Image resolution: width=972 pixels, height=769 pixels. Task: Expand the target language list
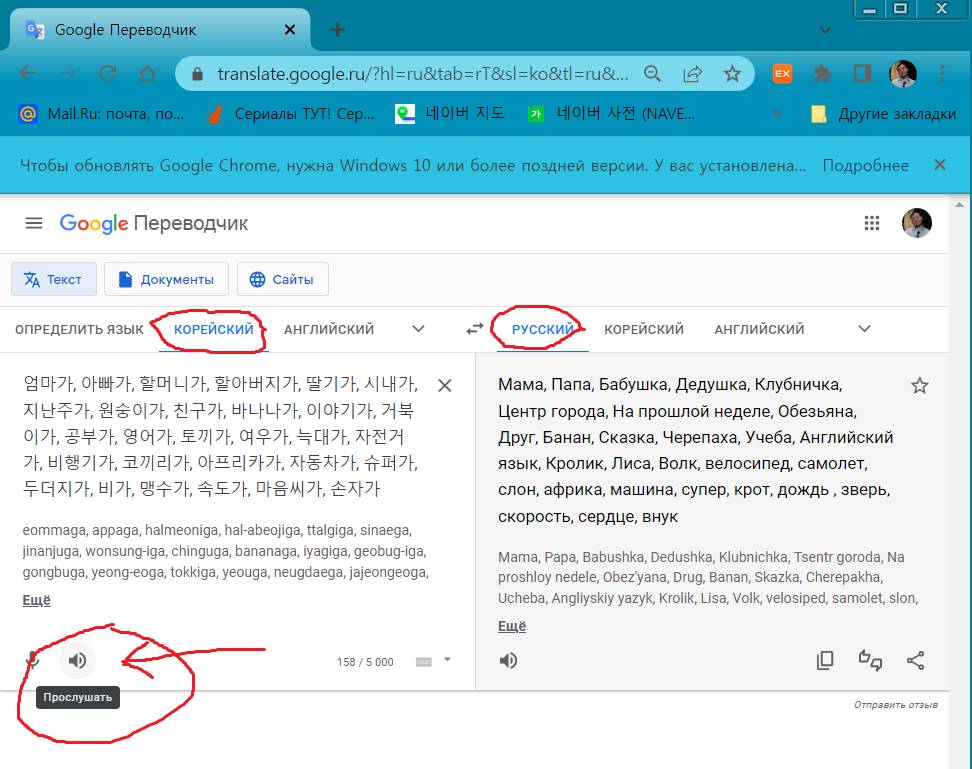865,329
